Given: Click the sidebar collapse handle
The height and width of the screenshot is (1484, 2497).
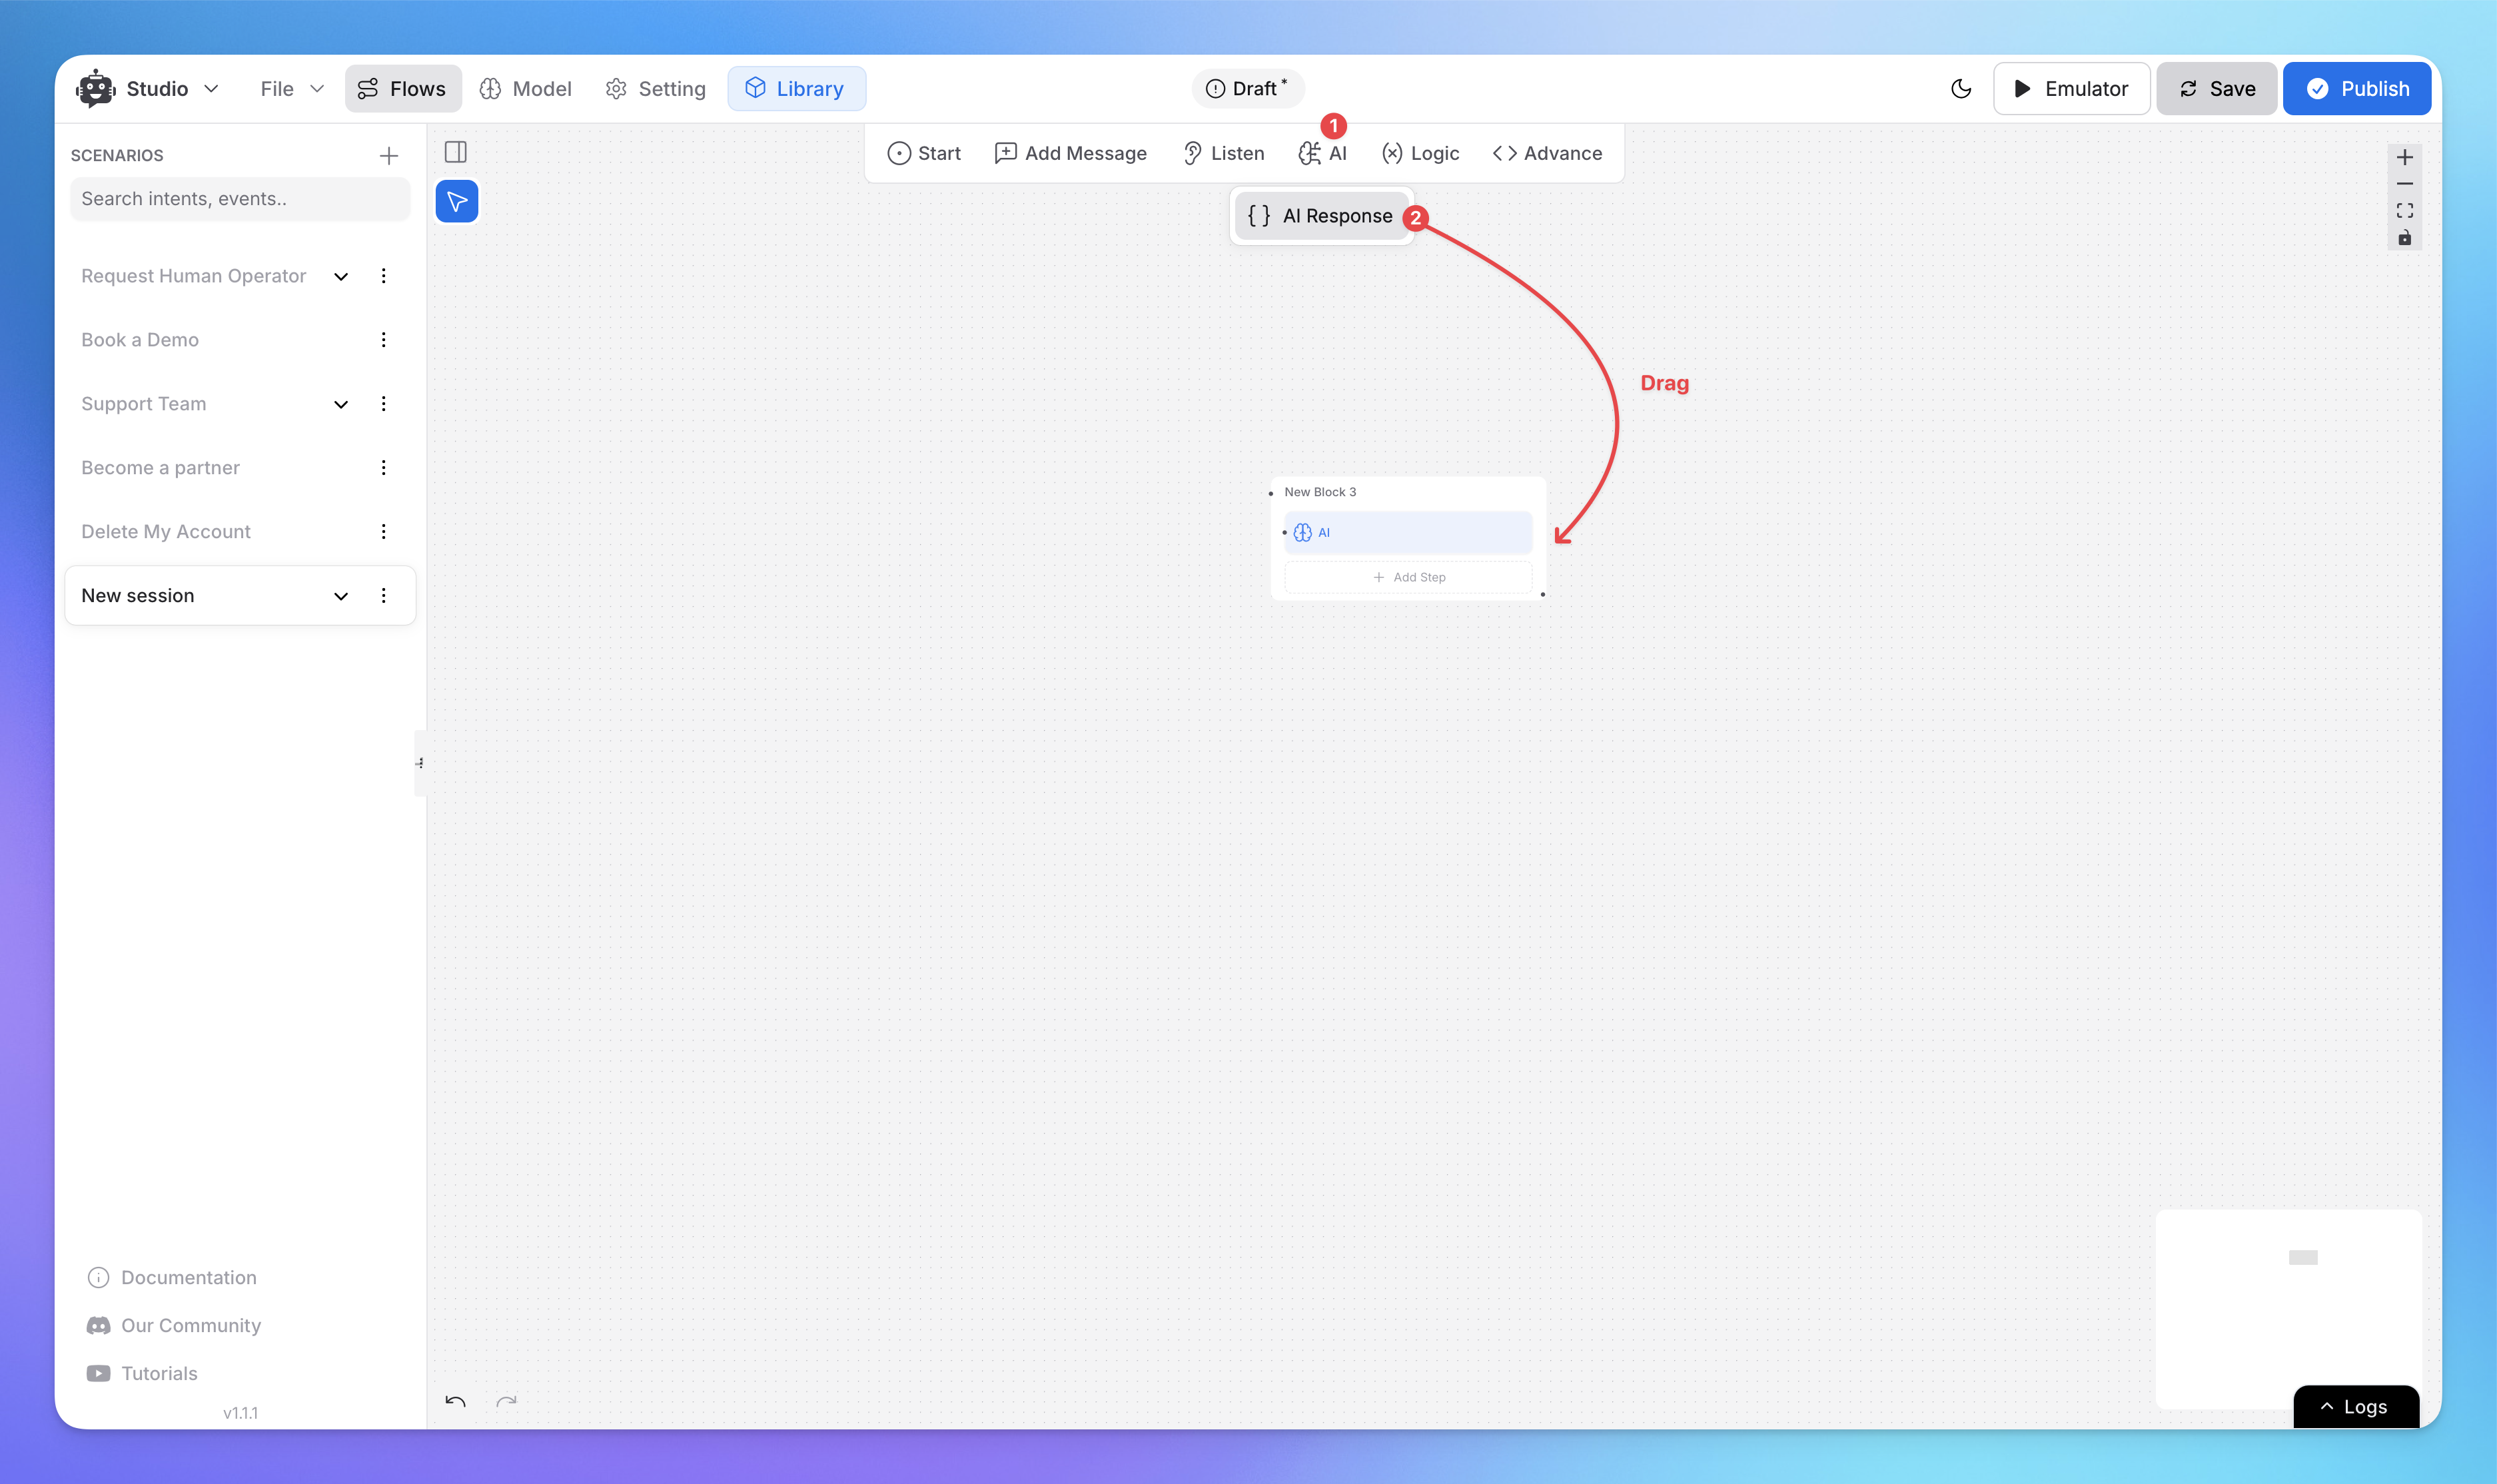Looking at the screenshot, I should 420,763.
